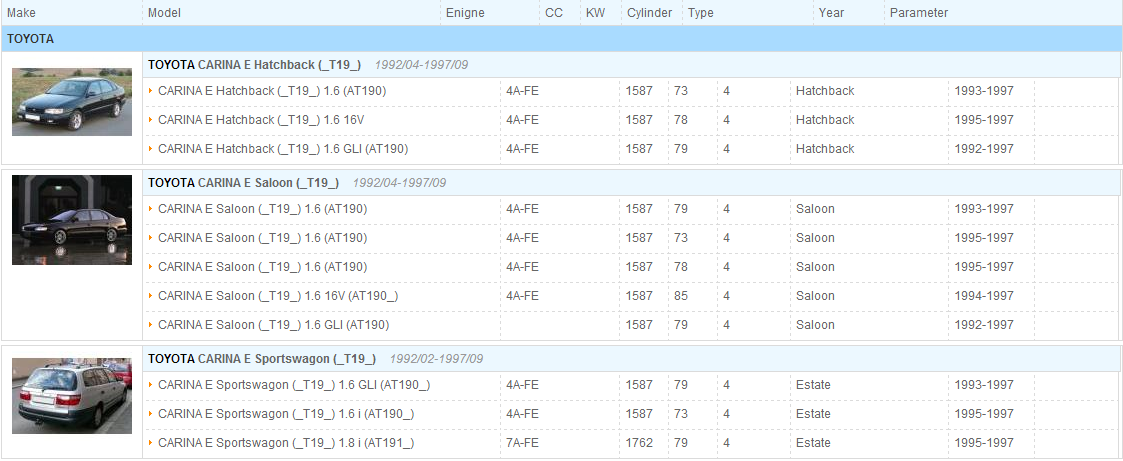1123x461 pixels.
Task: Click the Enigne column header
Action: point(466,13)
